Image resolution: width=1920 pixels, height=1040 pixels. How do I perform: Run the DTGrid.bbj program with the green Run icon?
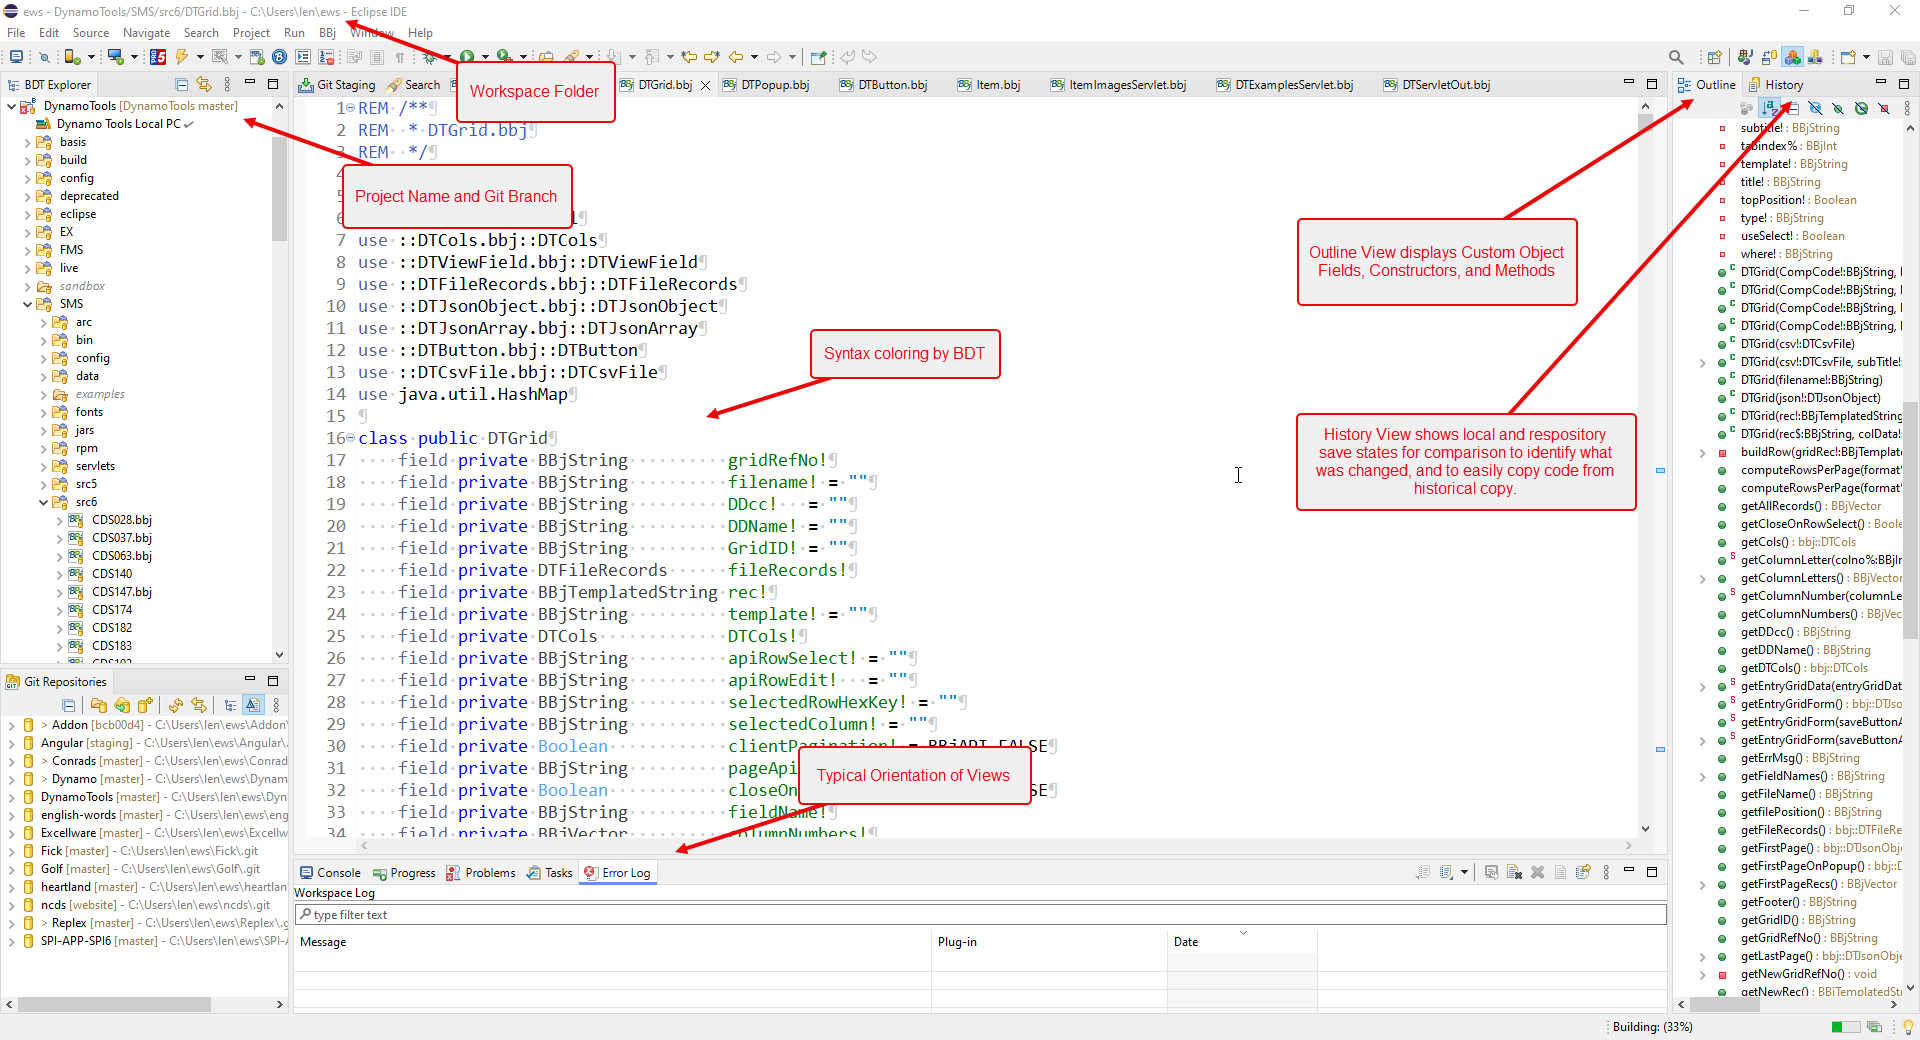click(467, 56)
